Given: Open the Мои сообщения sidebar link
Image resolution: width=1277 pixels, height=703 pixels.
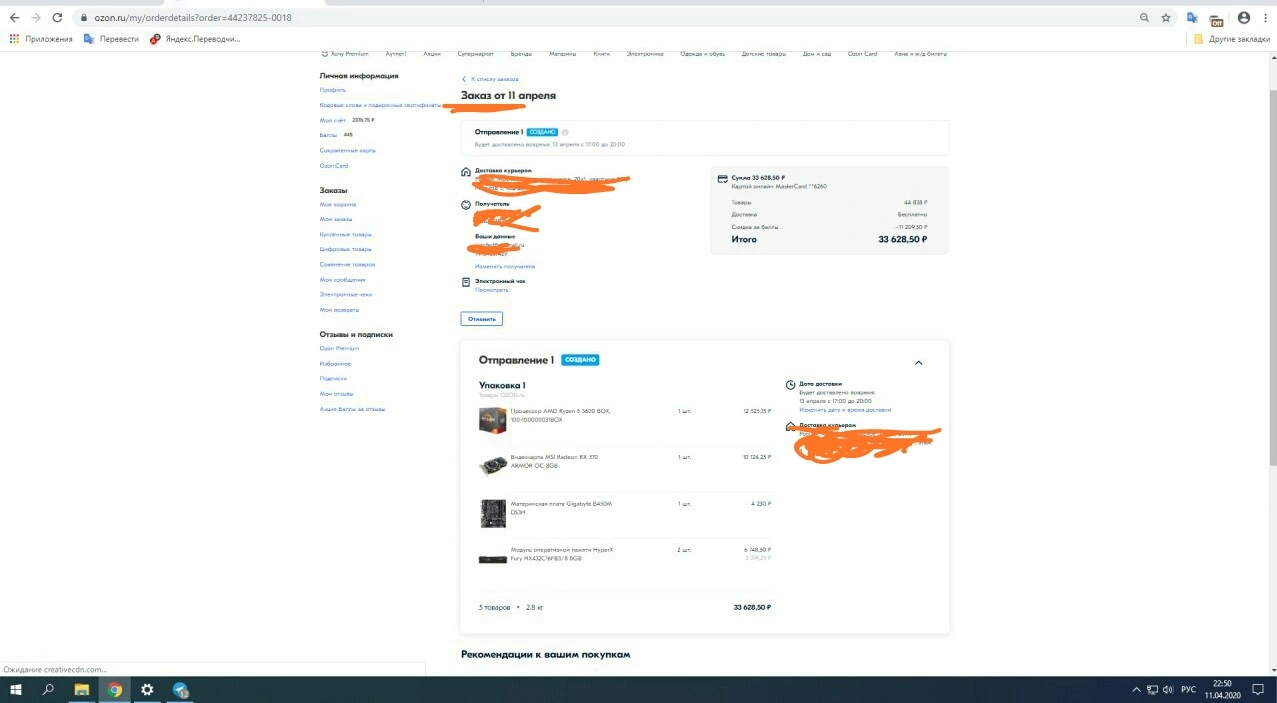Looking at the screenshot, I should point(343,280).
